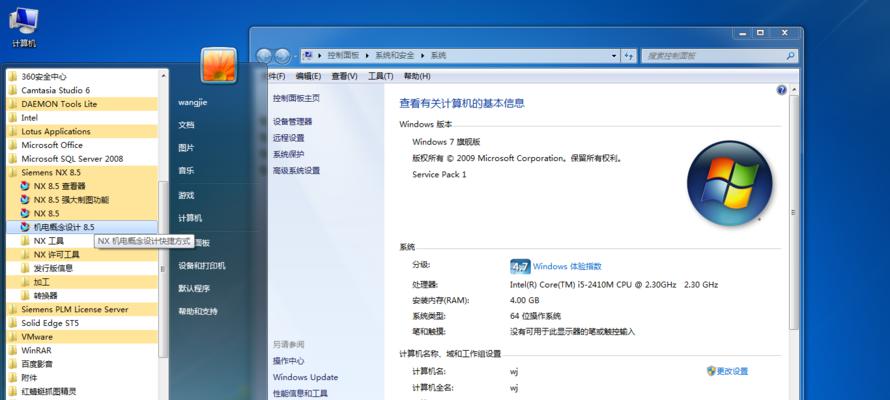Launch NX 8.5 查看器 shortcut
This screenshot has width=890, height=400.
(82, 186)
